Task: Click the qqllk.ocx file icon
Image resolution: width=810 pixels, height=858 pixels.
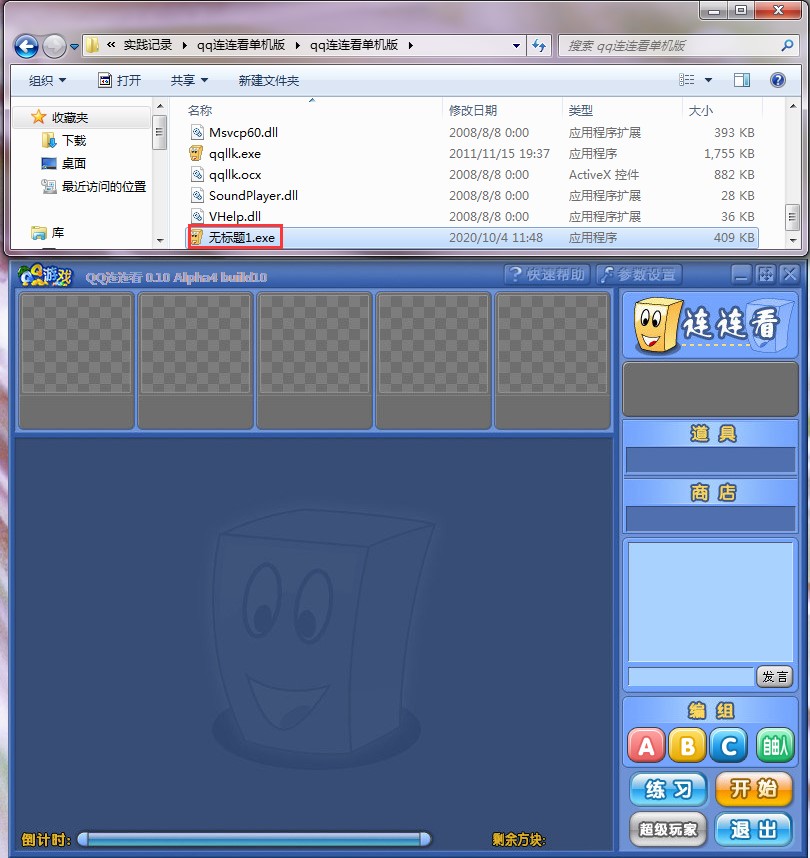Action: (196, 175)
